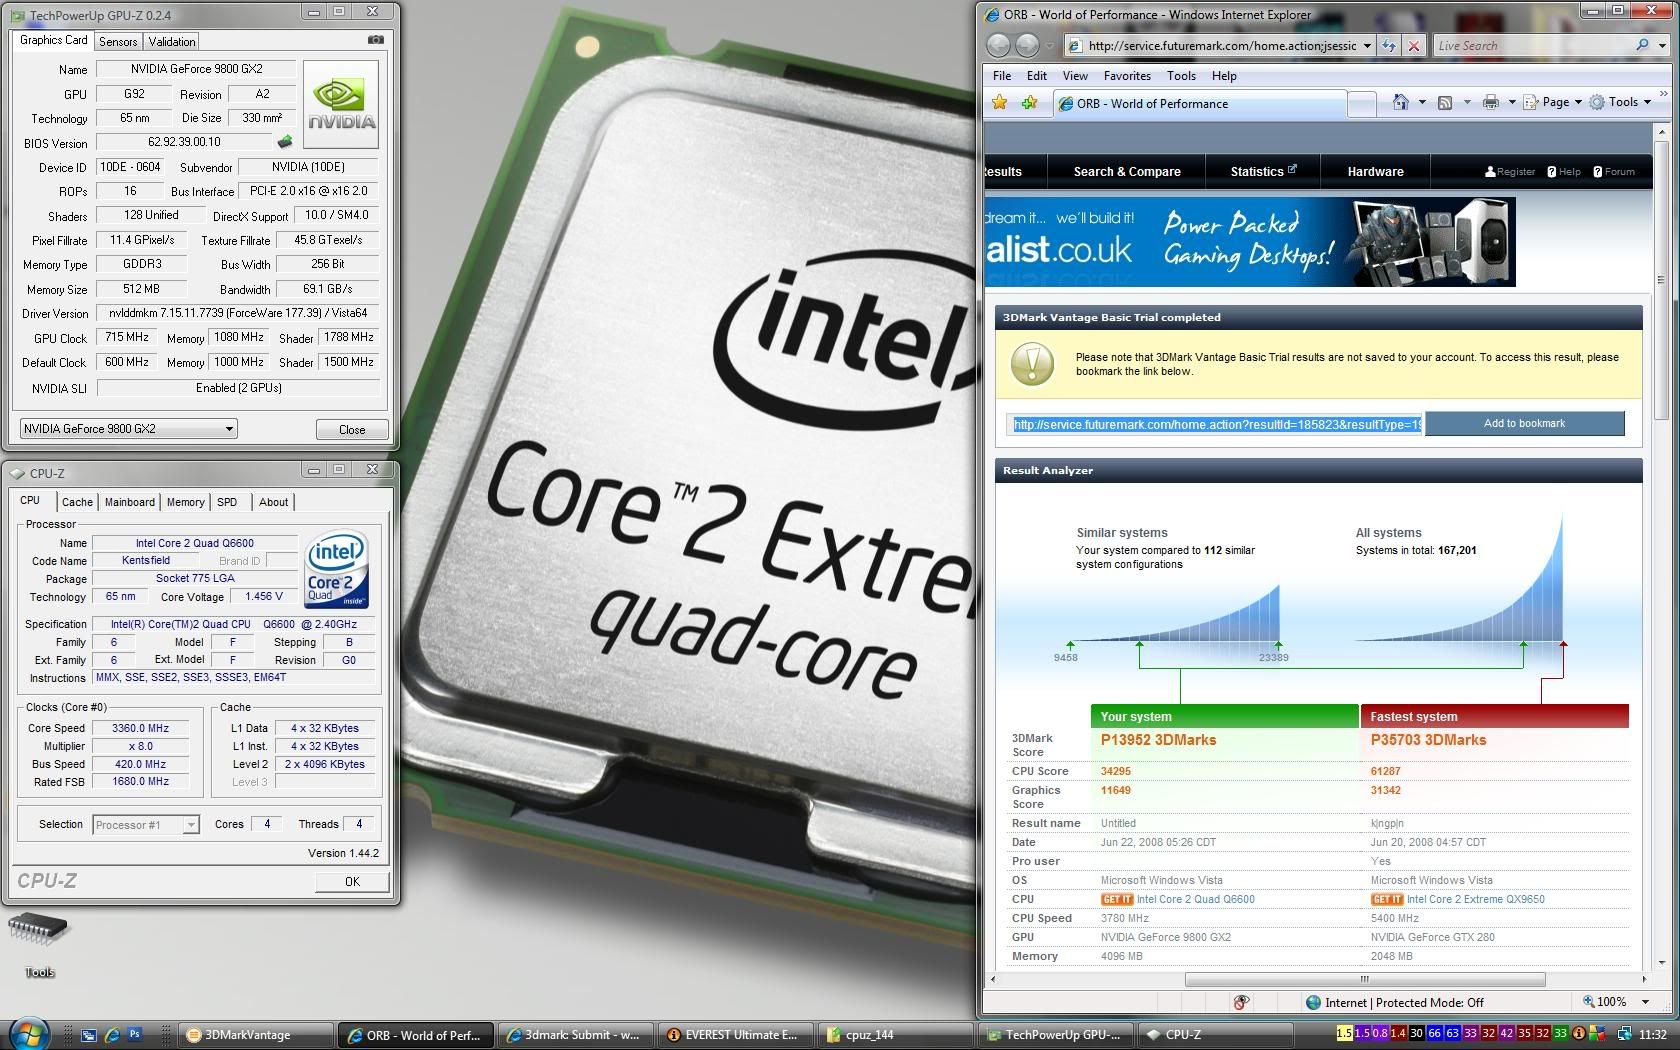This screenshot has width=1680, height=1050.
Task: Click the Register icon link on Futuremark page
Action: (x=1510, y=171)
